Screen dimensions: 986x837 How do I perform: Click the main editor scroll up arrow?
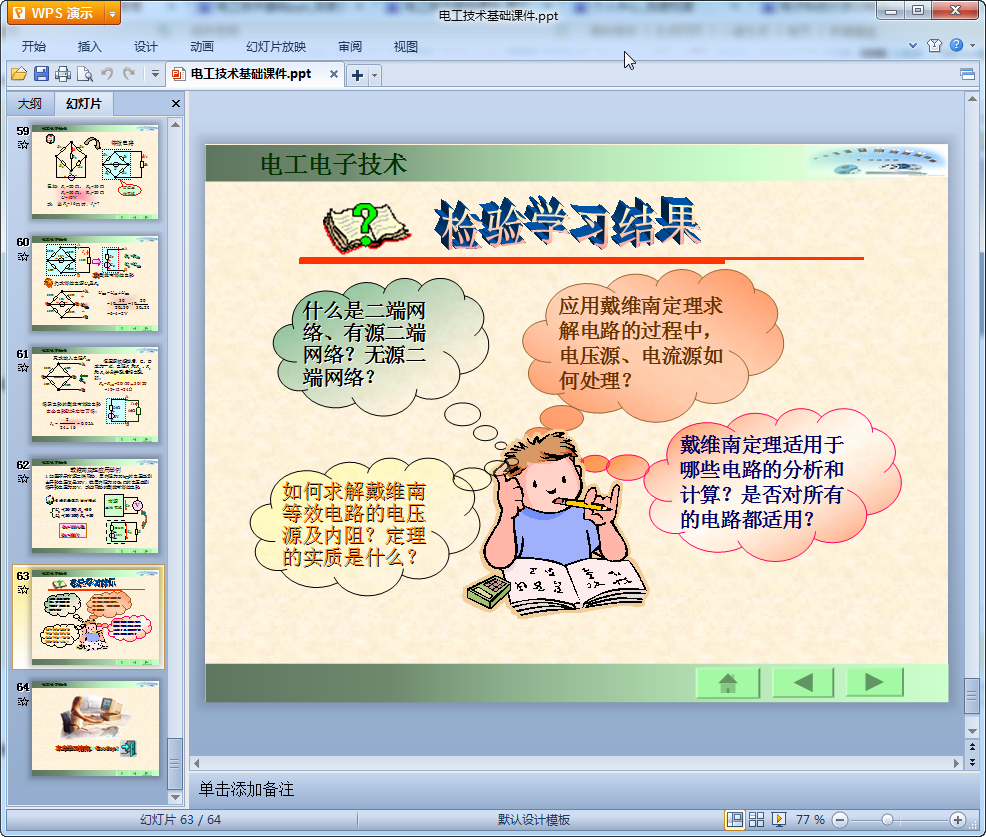[x=972, y=99]
